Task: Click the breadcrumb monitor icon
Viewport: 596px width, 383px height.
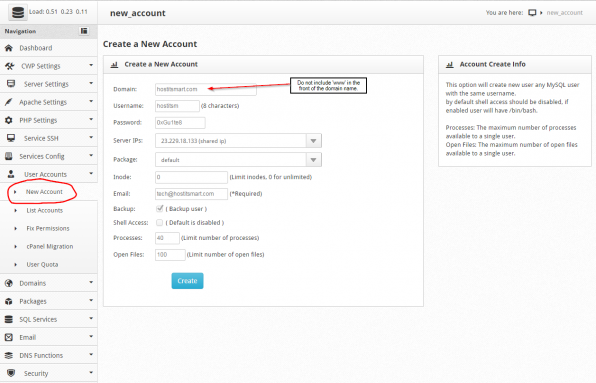Action: (x=532, y=13)
